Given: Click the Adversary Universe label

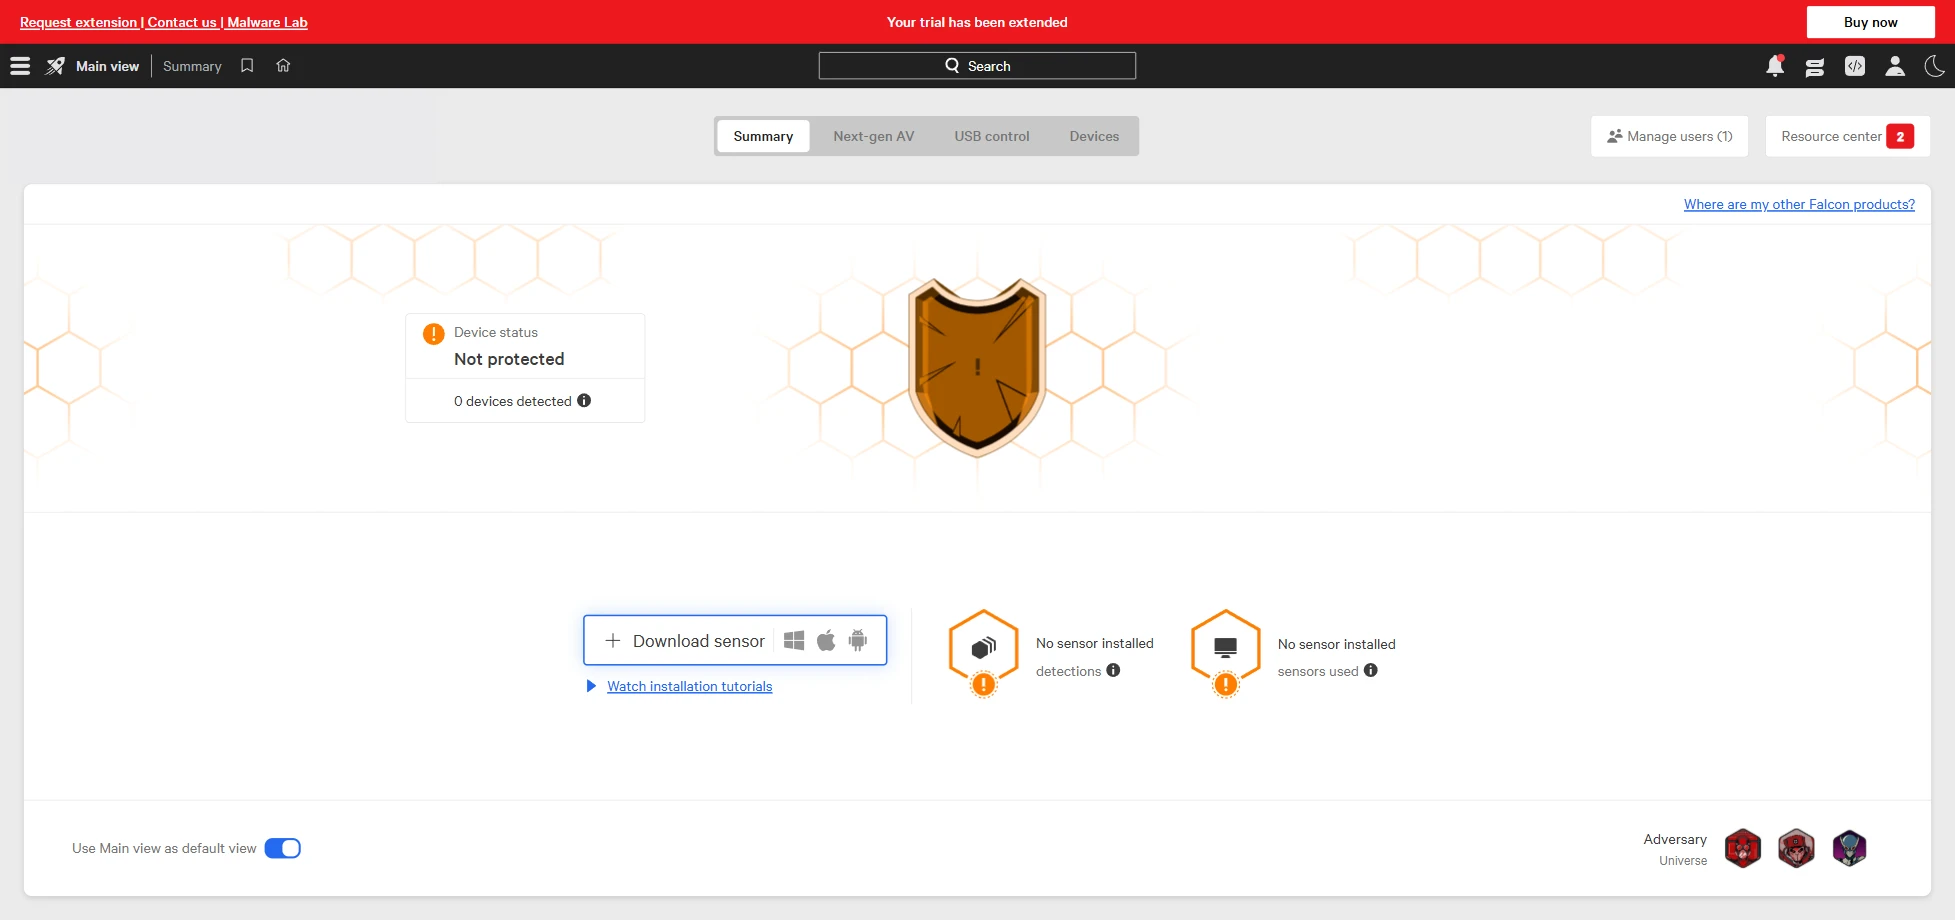Looking at the screenshot, I should pyautogui.click(x=1675, y=849).
